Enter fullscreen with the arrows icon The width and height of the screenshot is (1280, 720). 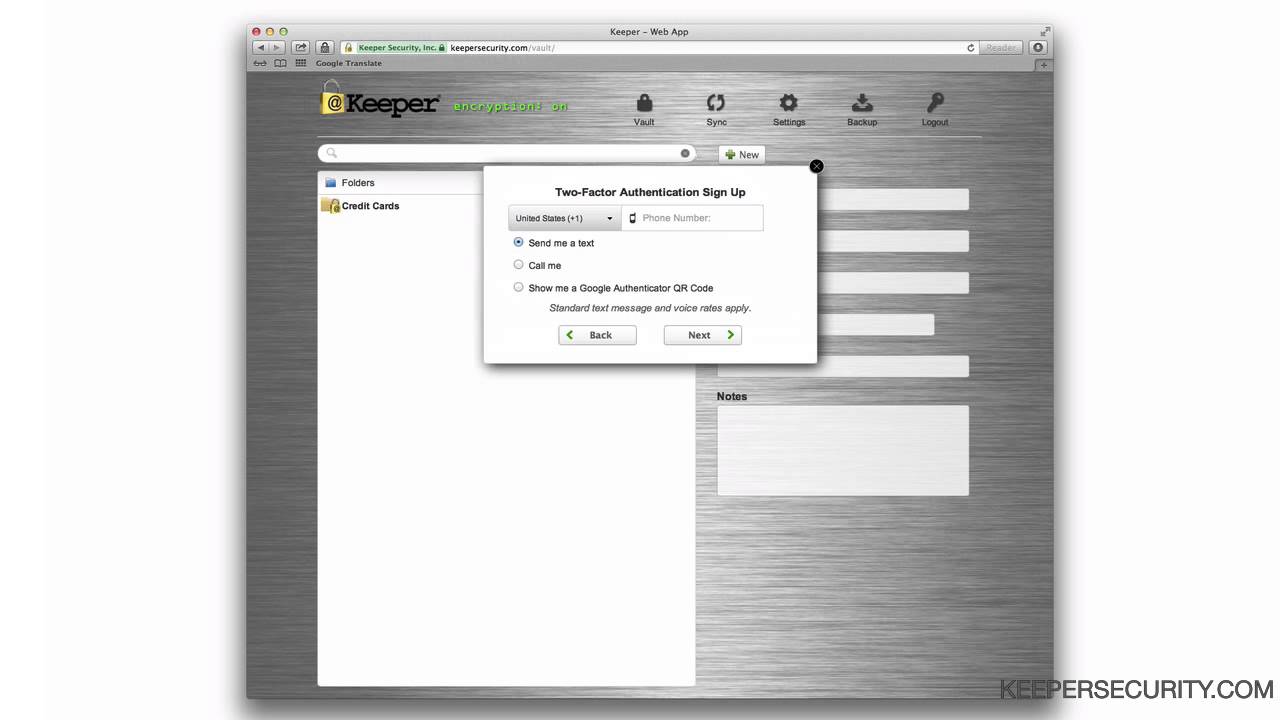pos(1045,31)
